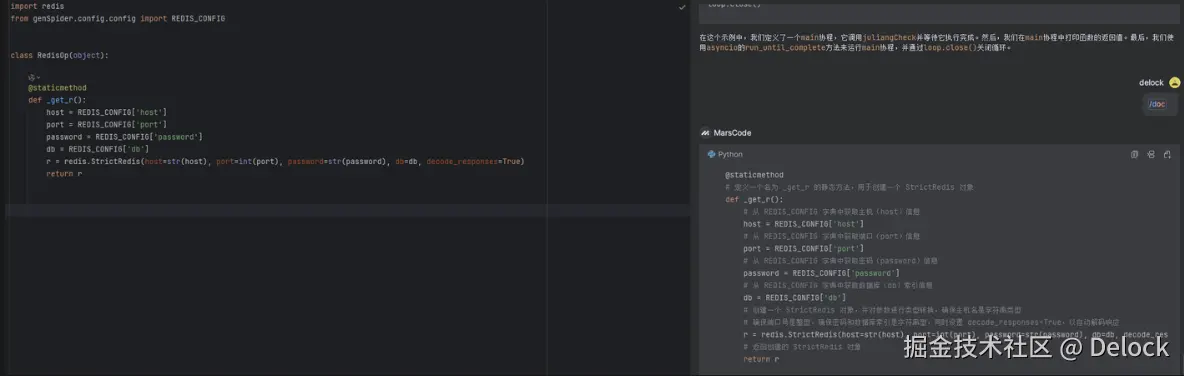Viewport: 1184px width, 376px height.
Task: Click 'def _get_r():' in the MarsCode generated code
Action: pos(754,199)
